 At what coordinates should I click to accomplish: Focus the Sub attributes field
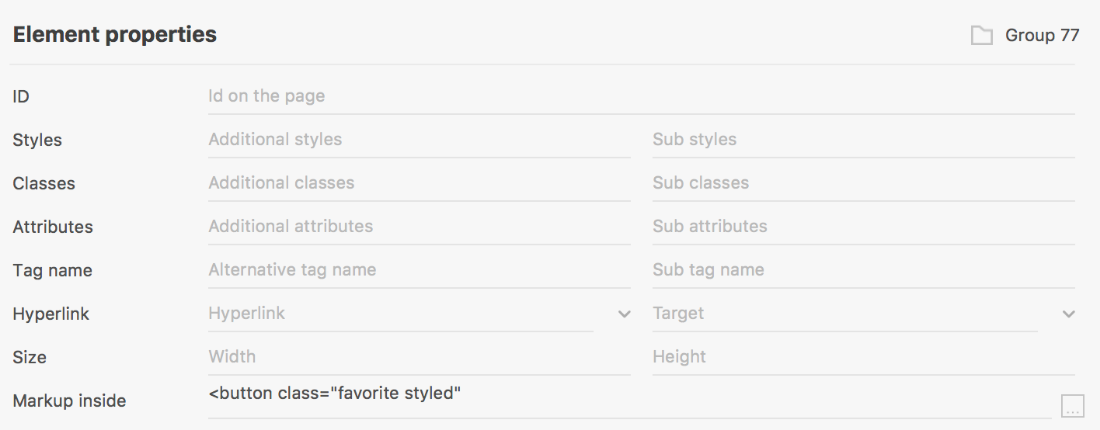pos(864,227)
